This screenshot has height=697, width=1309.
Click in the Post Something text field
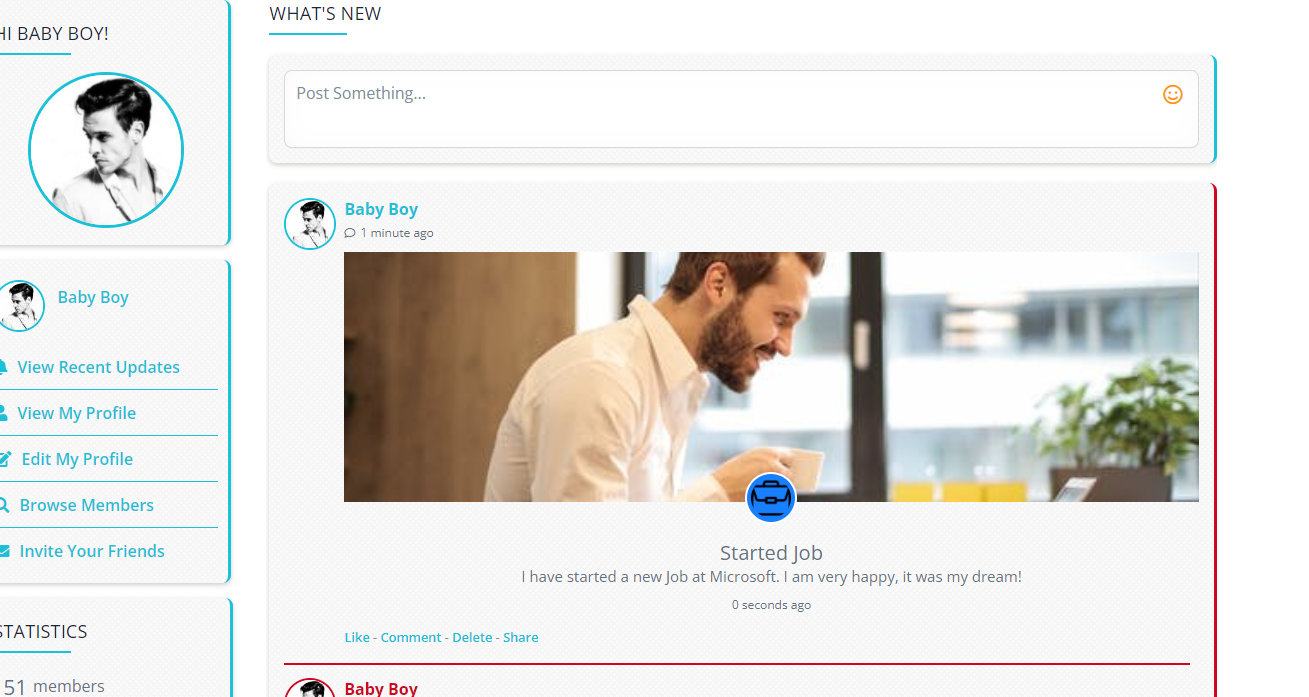pyautogui.click(x=720, y=108)
